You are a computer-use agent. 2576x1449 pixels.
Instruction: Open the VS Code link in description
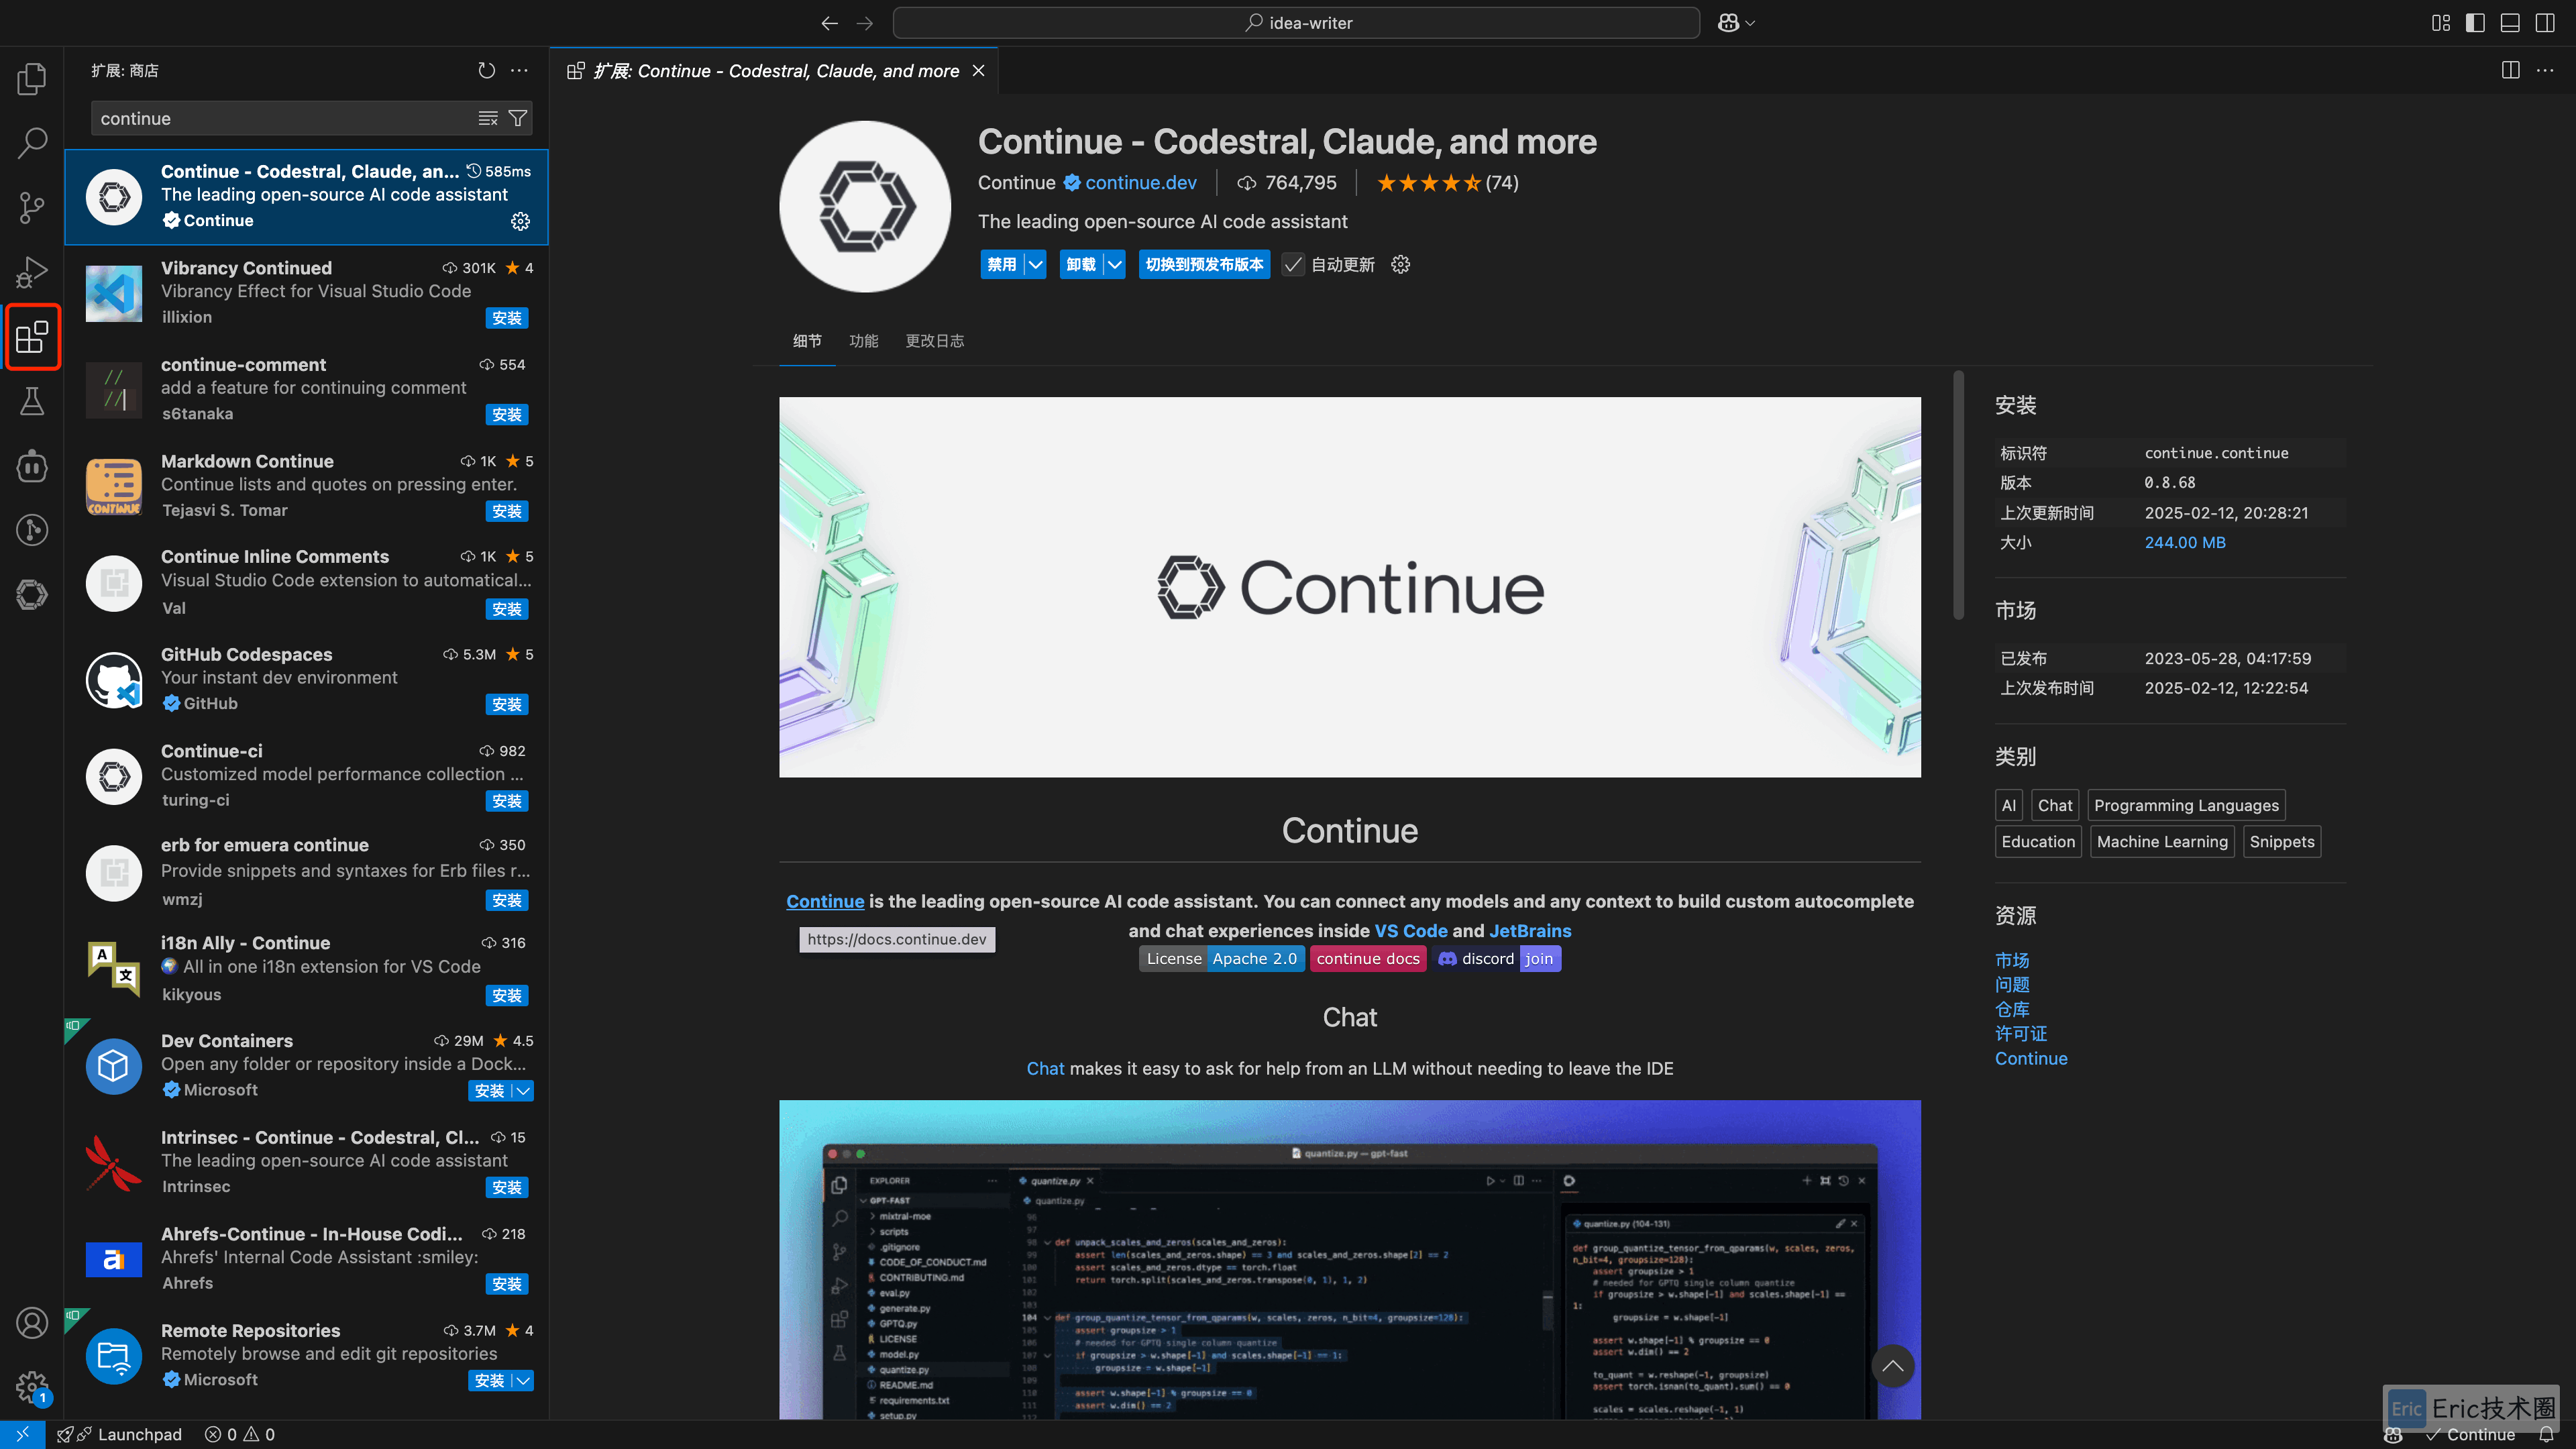point(1411,930)
